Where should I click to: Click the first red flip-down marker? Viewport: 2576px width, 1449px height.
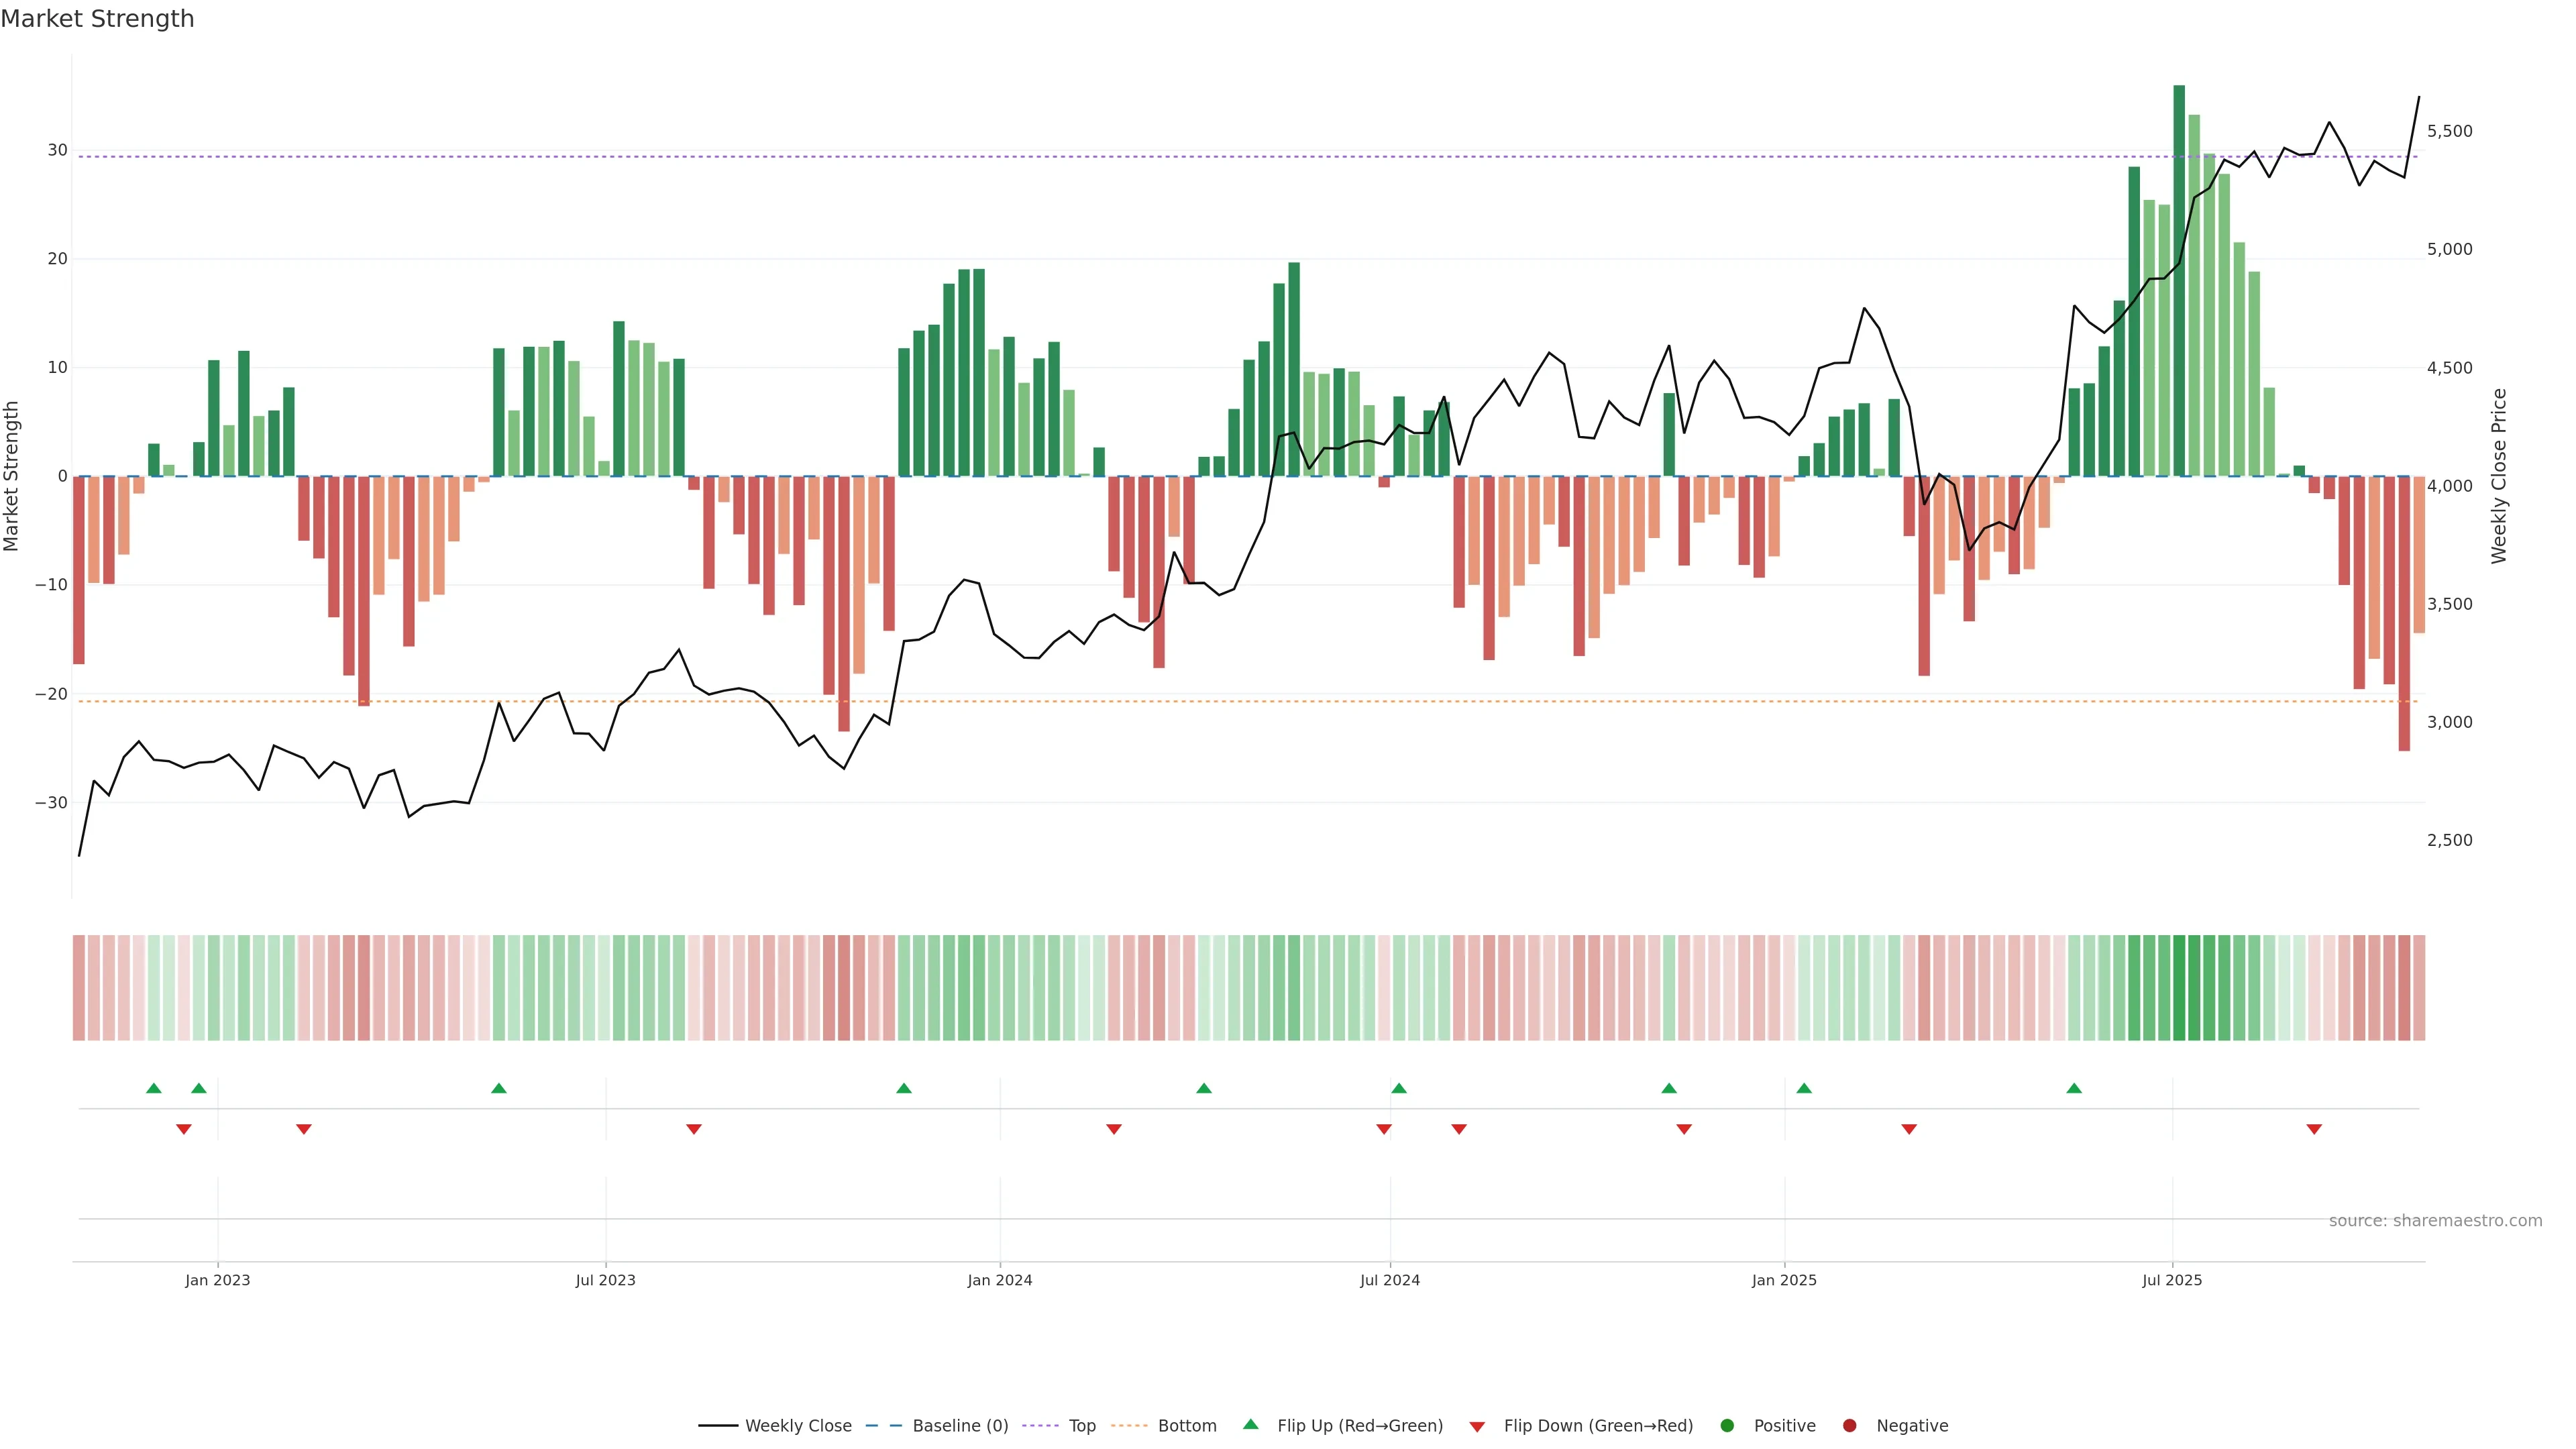[x=183, y=1129]
